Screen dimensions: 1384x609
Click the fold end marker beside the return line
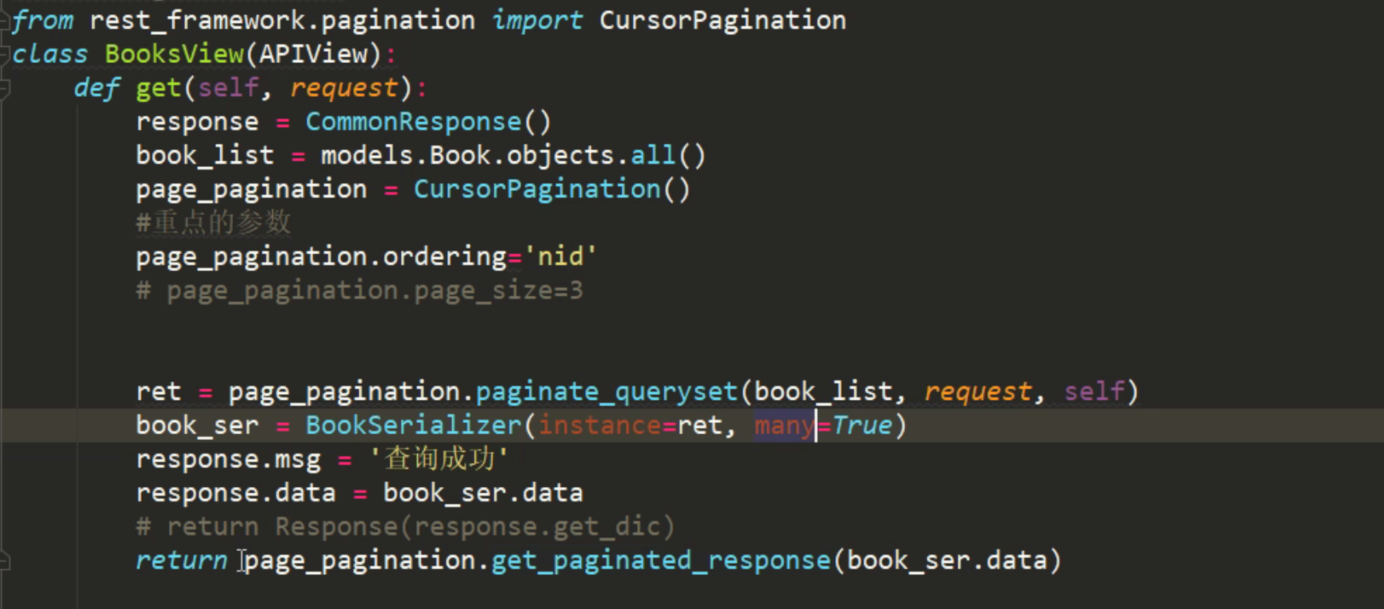[4, 561]
